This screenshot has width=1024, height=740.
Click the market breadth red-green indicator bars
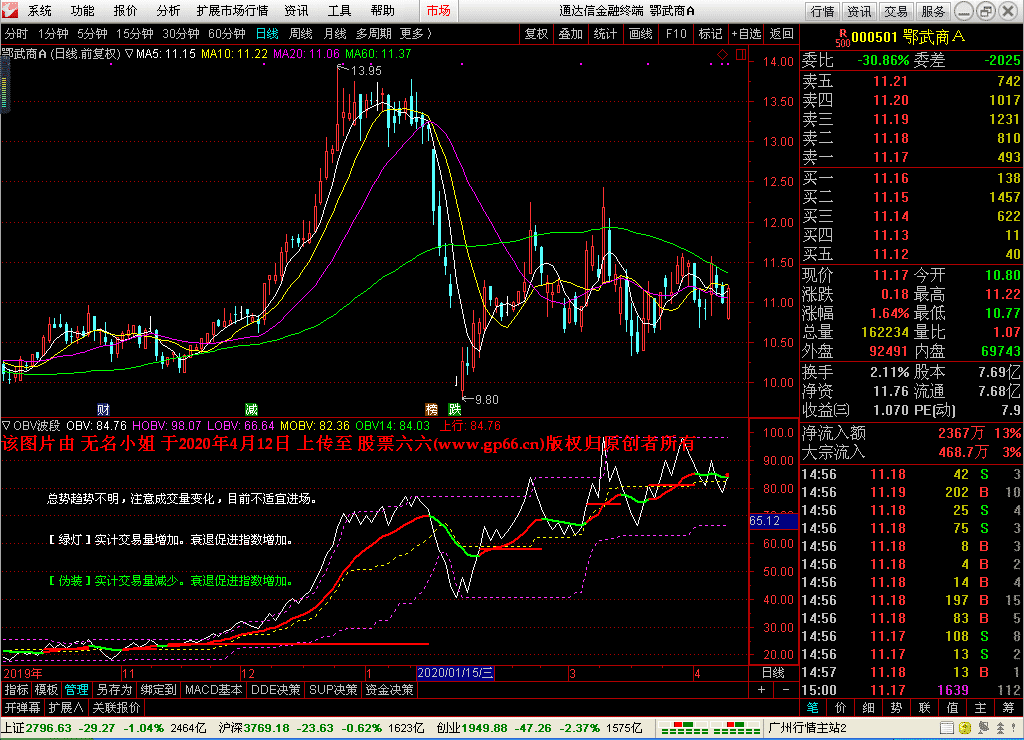(x=710, y=728)
